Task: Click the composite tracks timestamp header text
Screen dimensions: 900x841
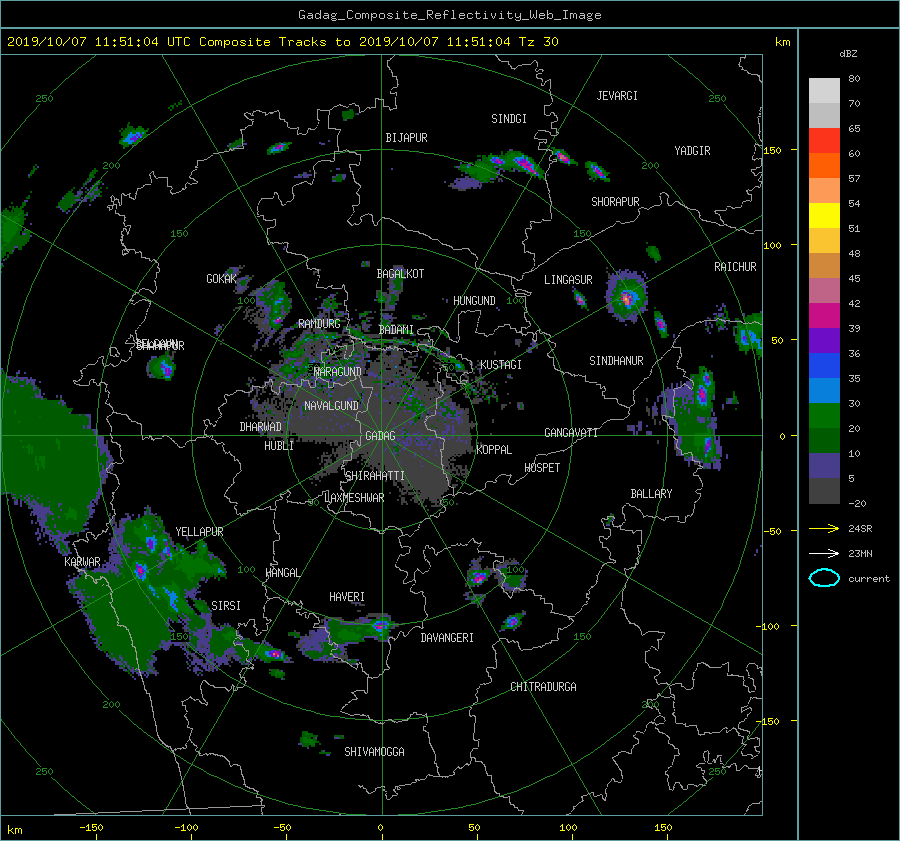Action: point(282,42)
